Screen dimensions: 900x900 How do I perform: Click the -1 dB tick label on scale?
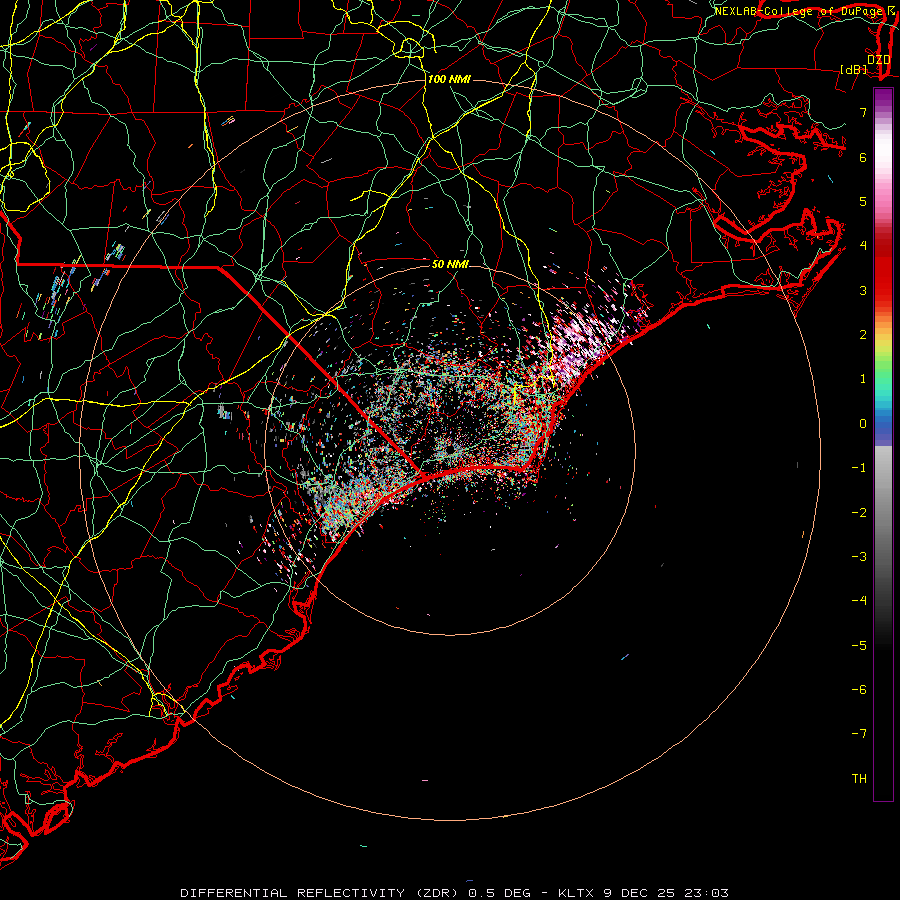tap(859, 468)
